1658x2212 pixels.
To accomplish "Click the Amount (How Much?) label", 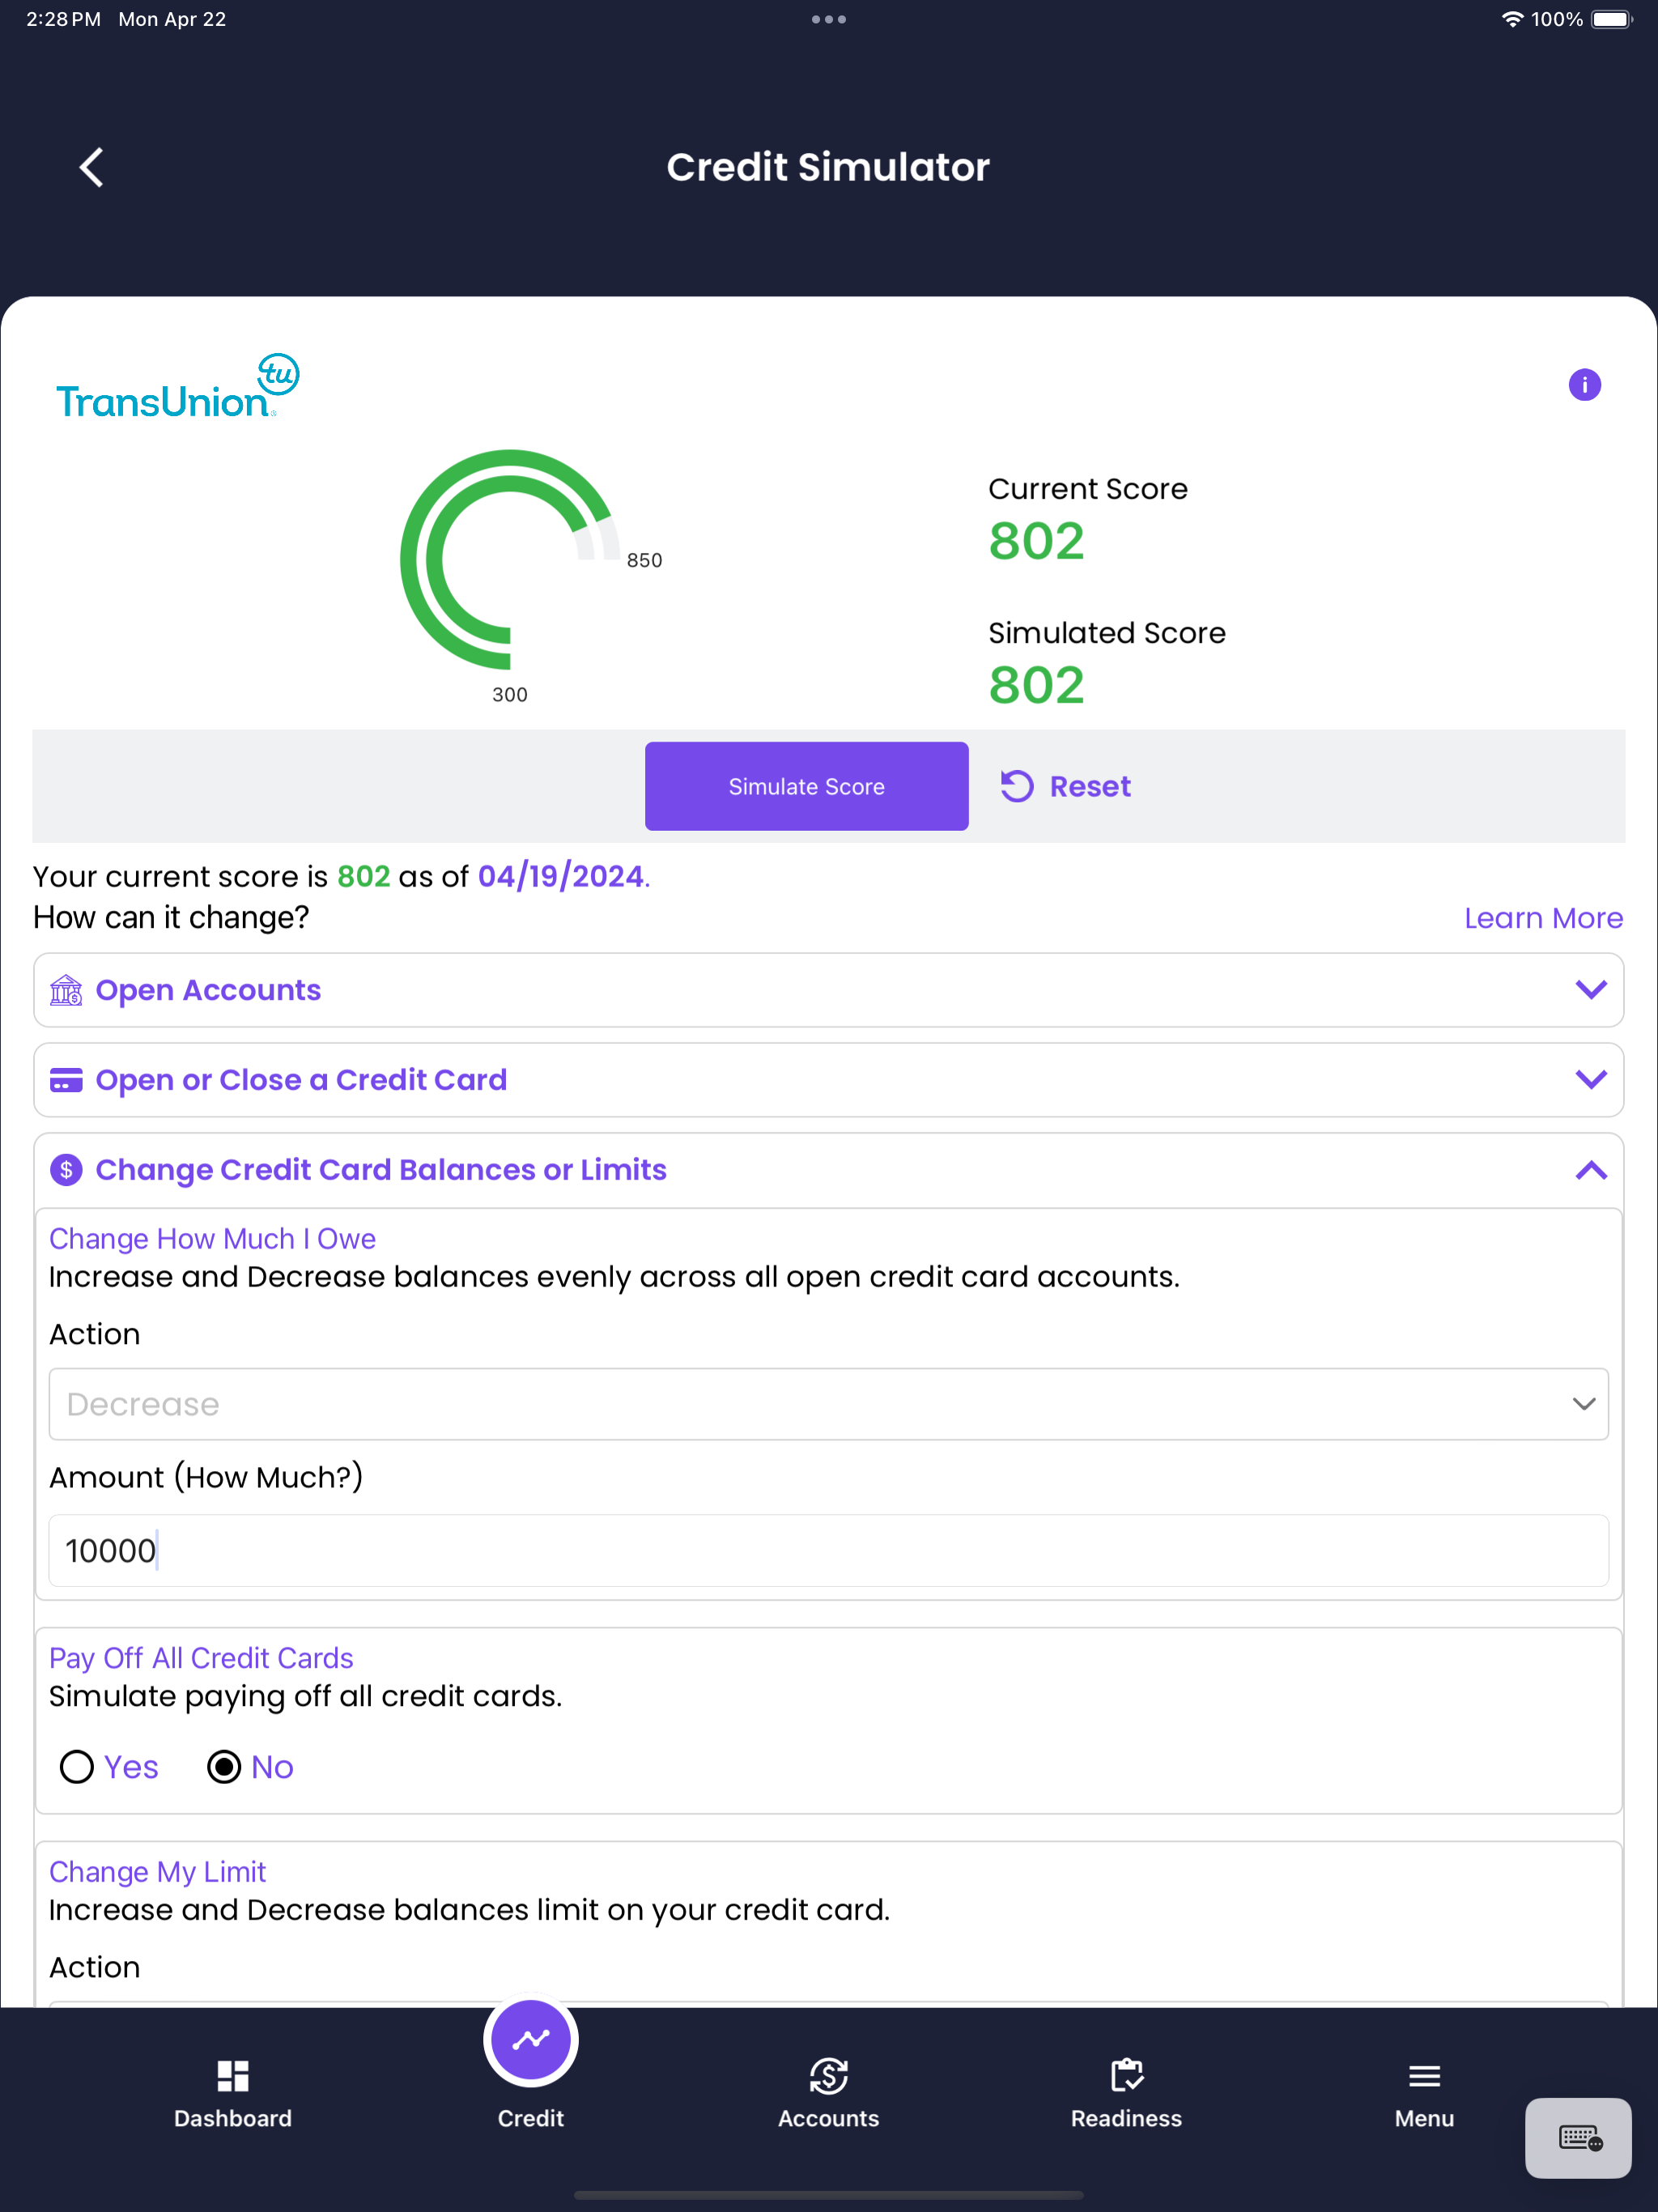I will 206,1477.
